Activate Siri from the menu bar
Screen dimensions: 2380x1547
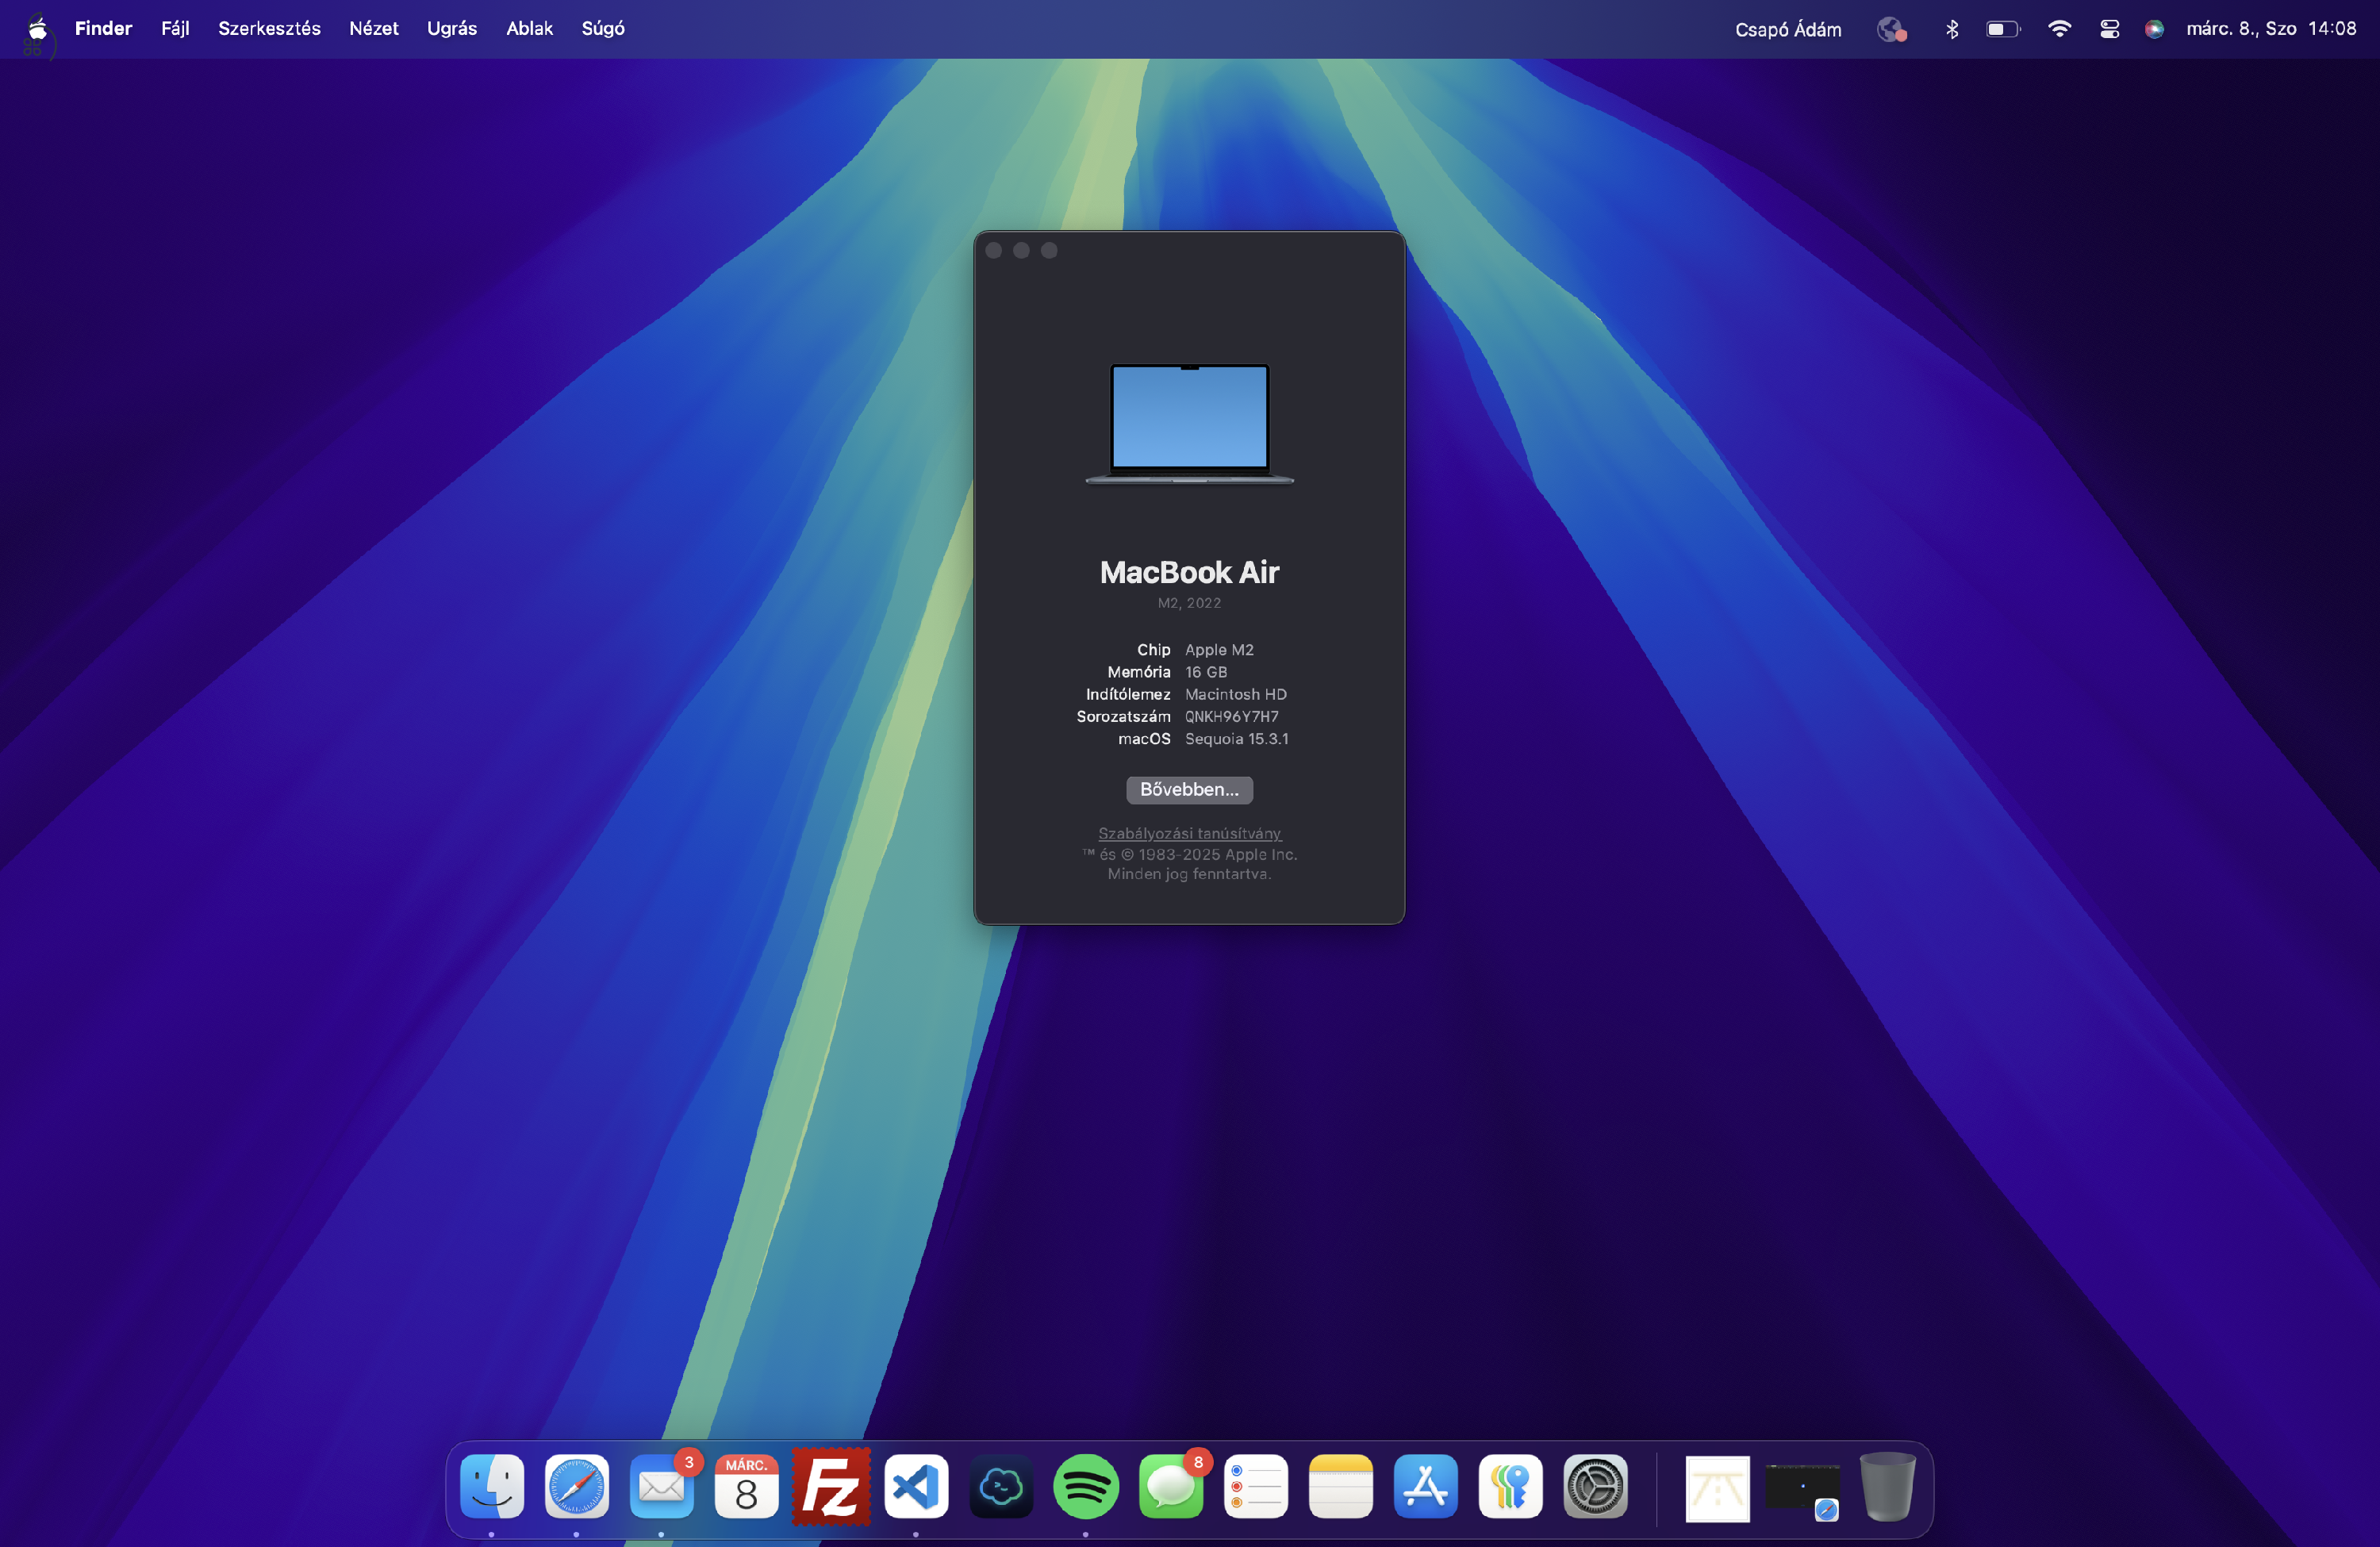(2154, 29)
